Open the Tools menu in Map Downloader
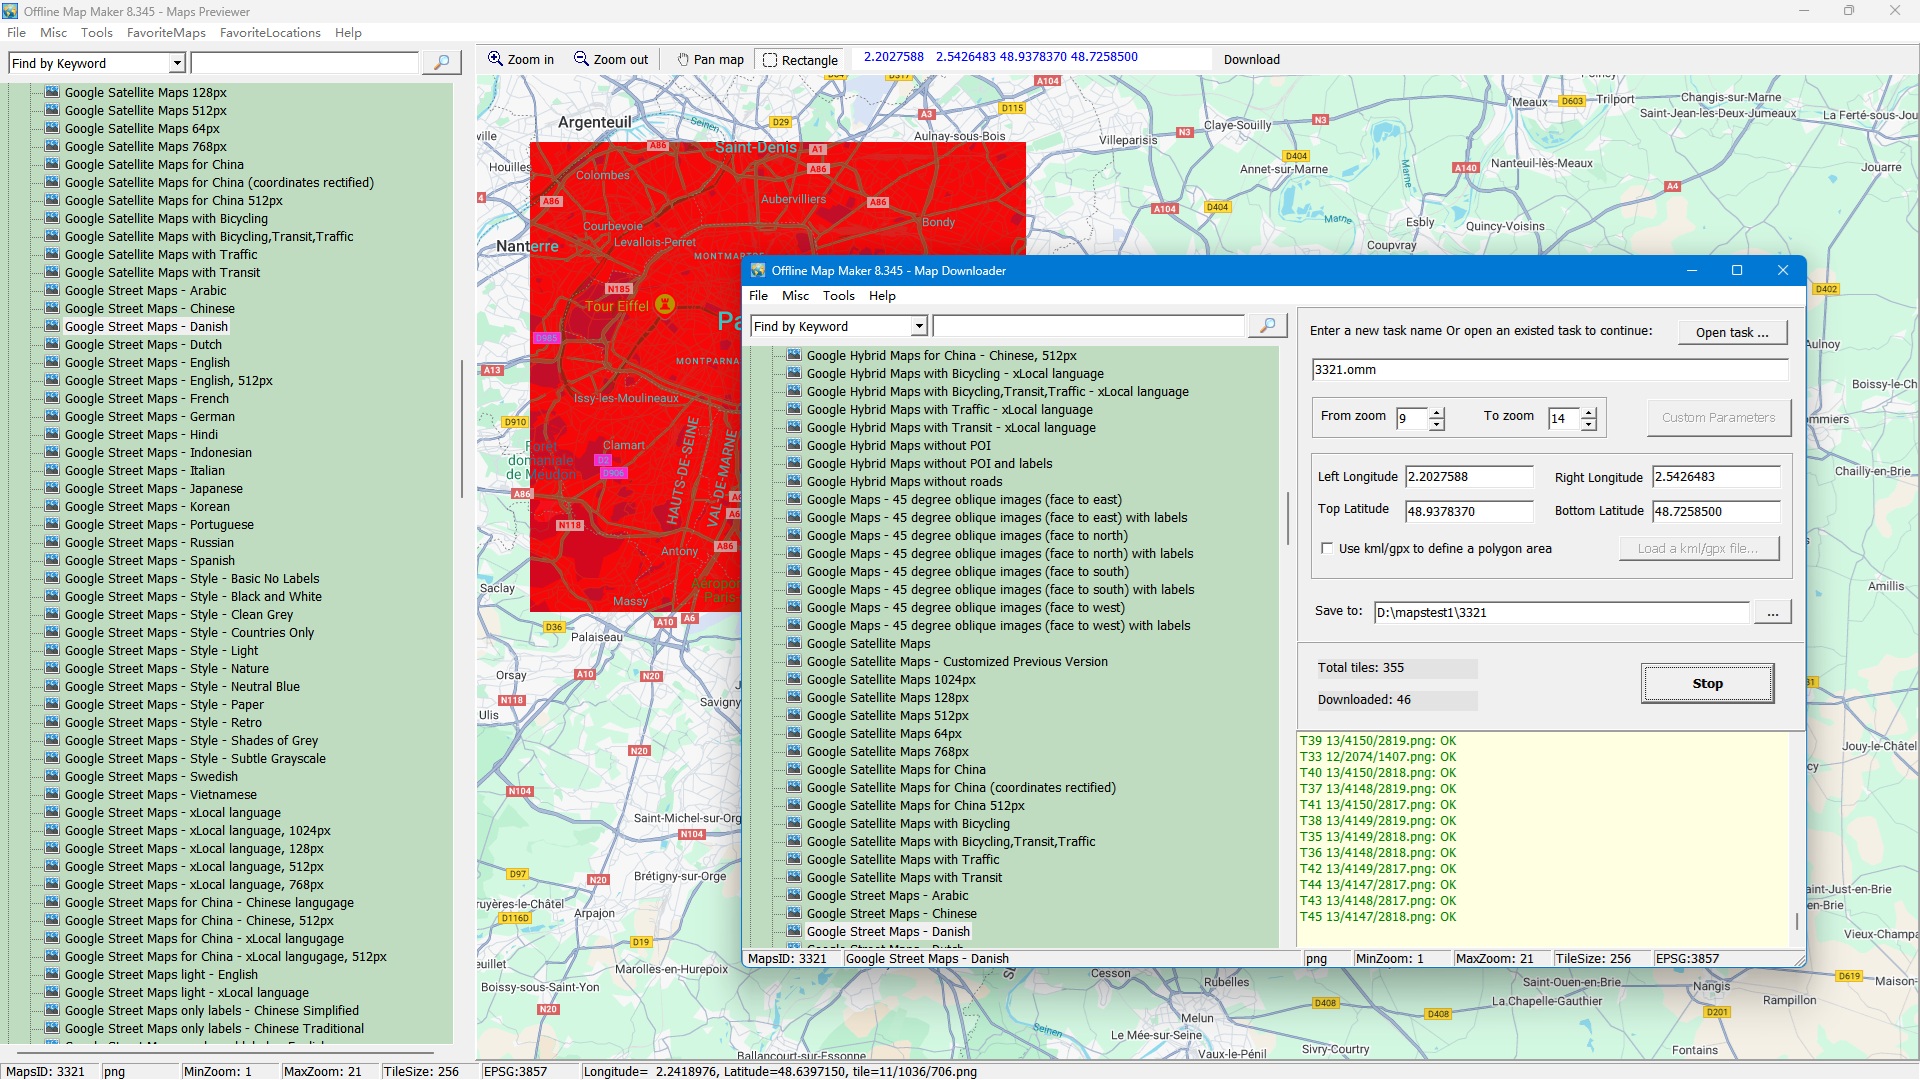This screenshot has width=1920, height=1080. (838, 296)
